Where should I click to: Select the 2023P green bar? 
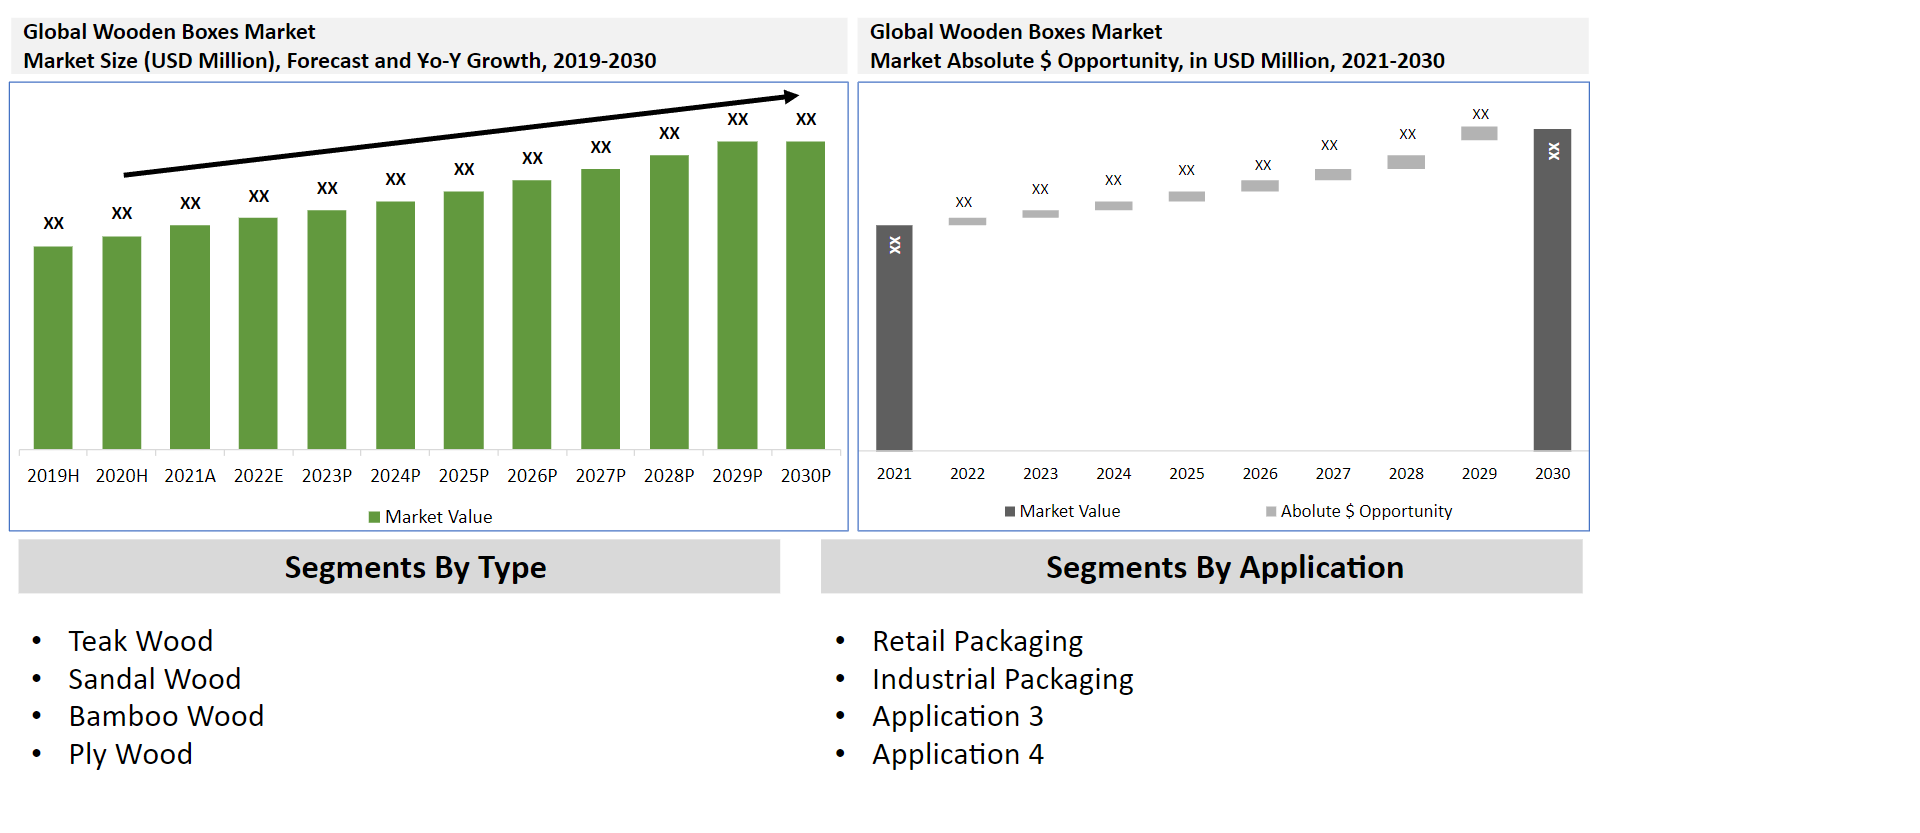[x=327, y=329]
